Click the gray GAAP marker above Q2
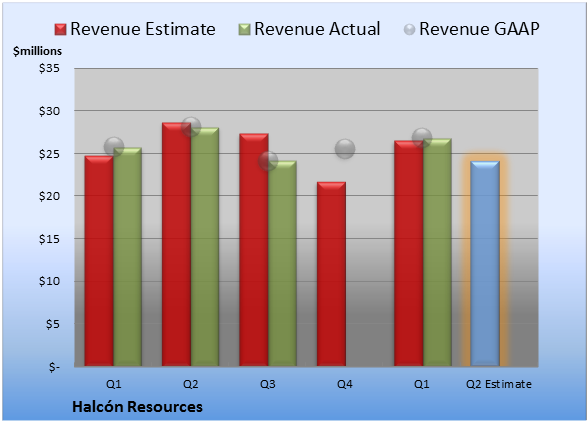Screen dimensions: 588x422 pyautogui.click(x=191, y=127)
